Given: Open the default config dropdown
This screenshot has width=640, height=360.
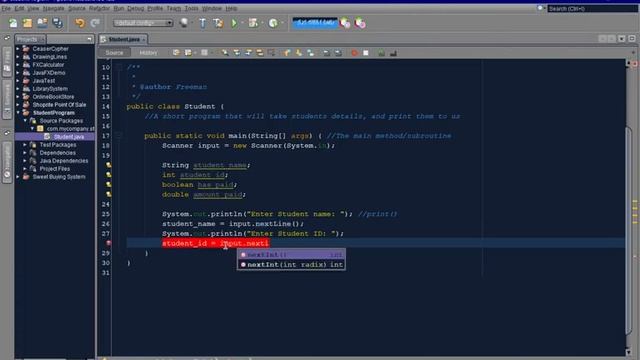Looking at the screenshot, I should (143, 23).
